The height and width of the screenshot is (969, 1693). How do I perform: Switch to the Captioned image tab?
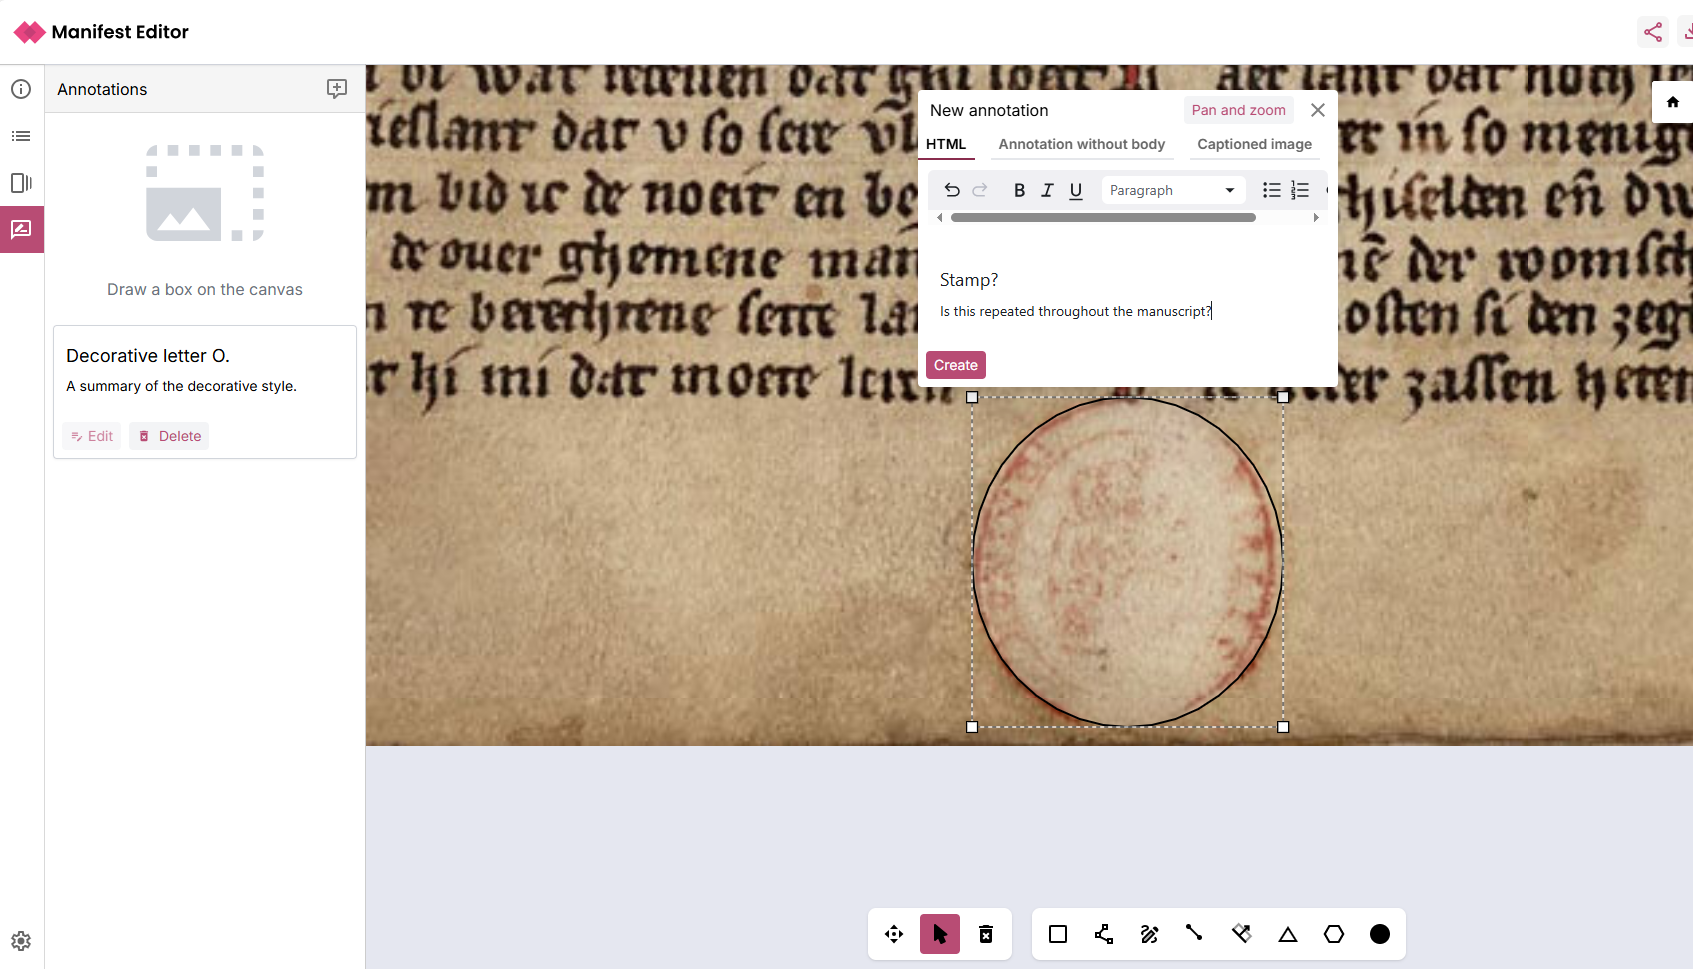coord(1253,144)
